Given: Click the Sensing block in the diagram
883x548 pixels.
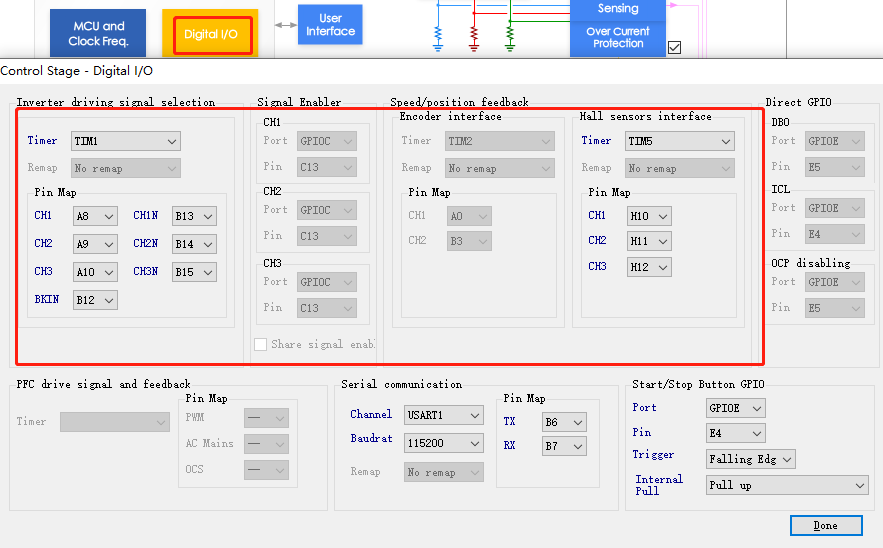Looking at the screenshot, I should point(618,8).
